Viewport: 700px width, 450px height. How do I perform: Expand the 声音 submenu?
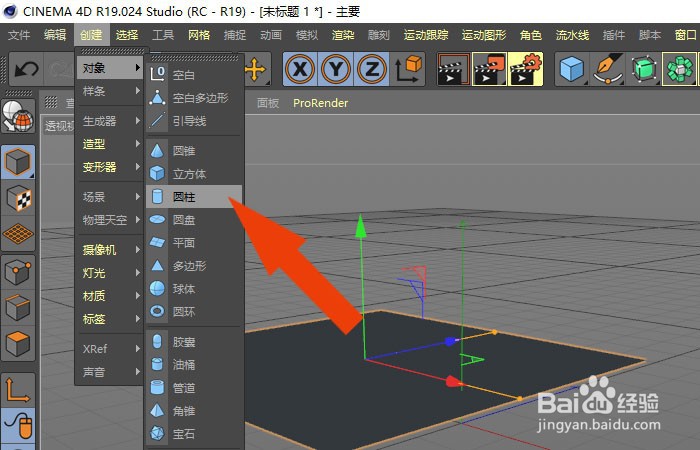[110, 372]
